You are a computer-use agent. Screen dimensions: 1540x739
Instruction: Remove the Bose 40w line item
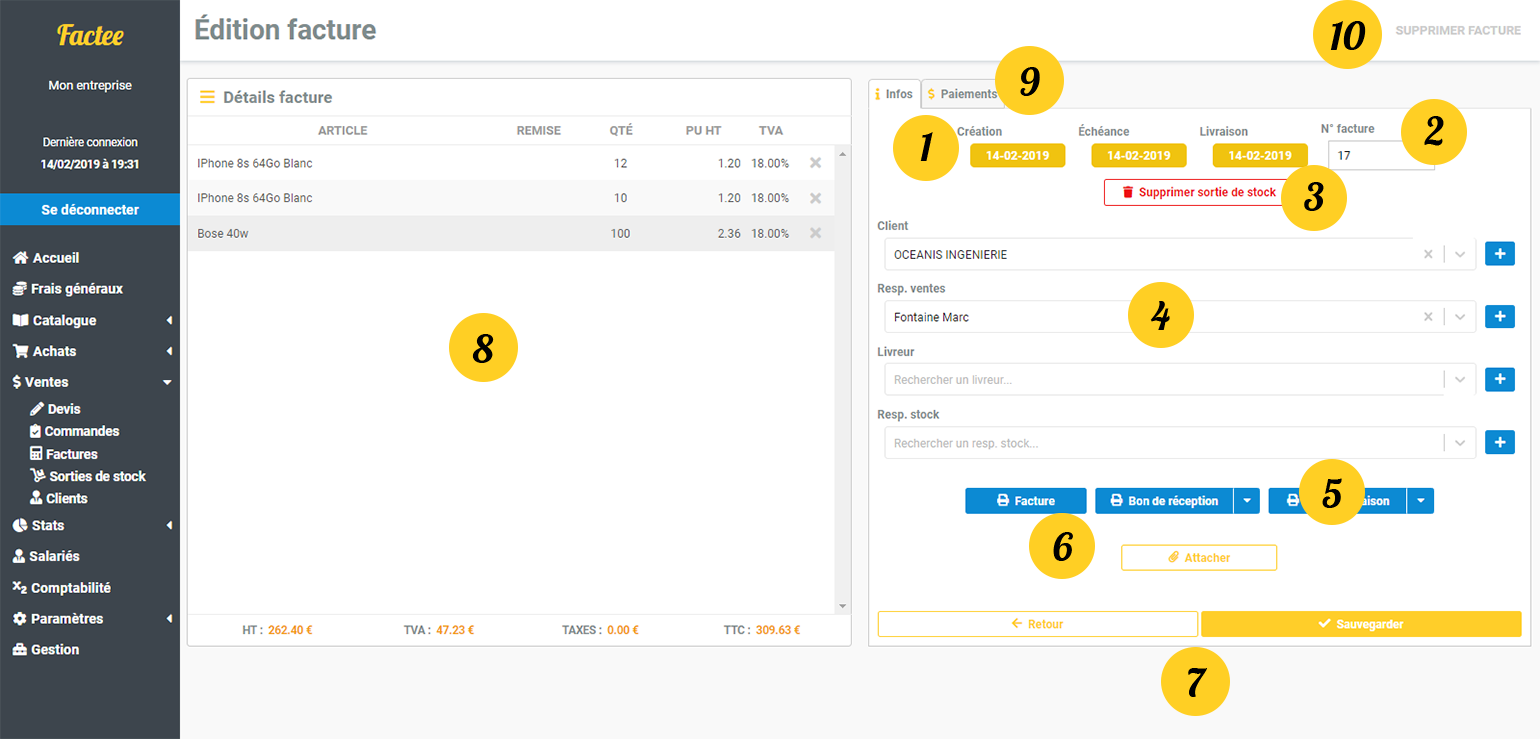815,233
